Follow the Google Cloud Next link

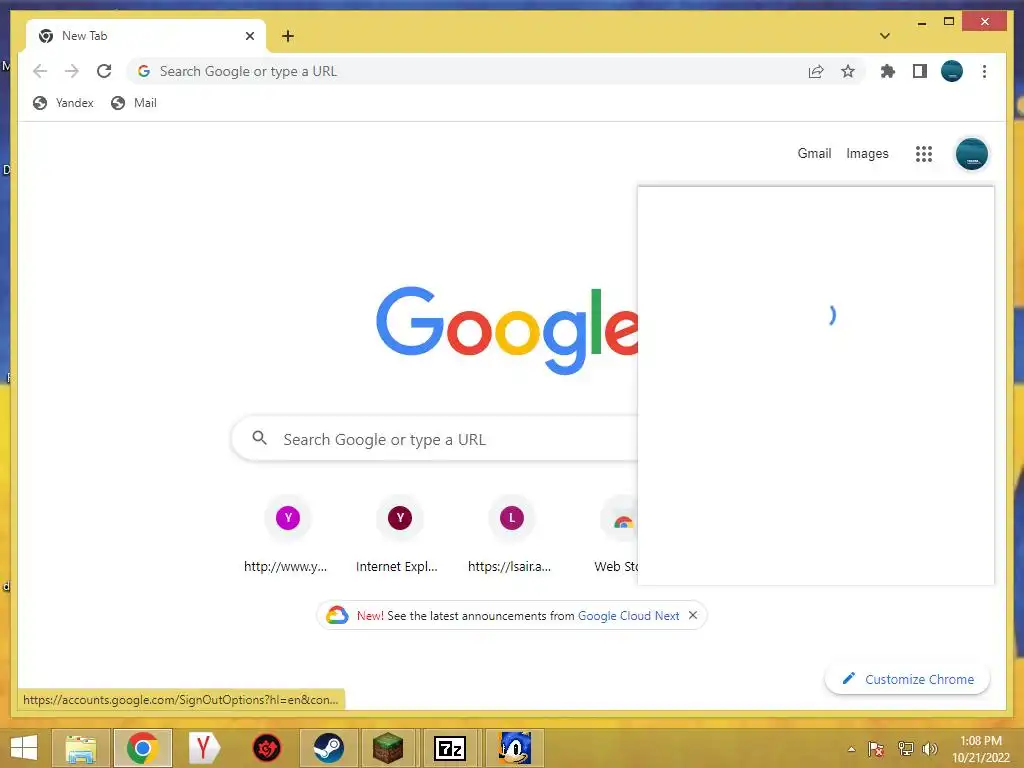tap(628, 616)
